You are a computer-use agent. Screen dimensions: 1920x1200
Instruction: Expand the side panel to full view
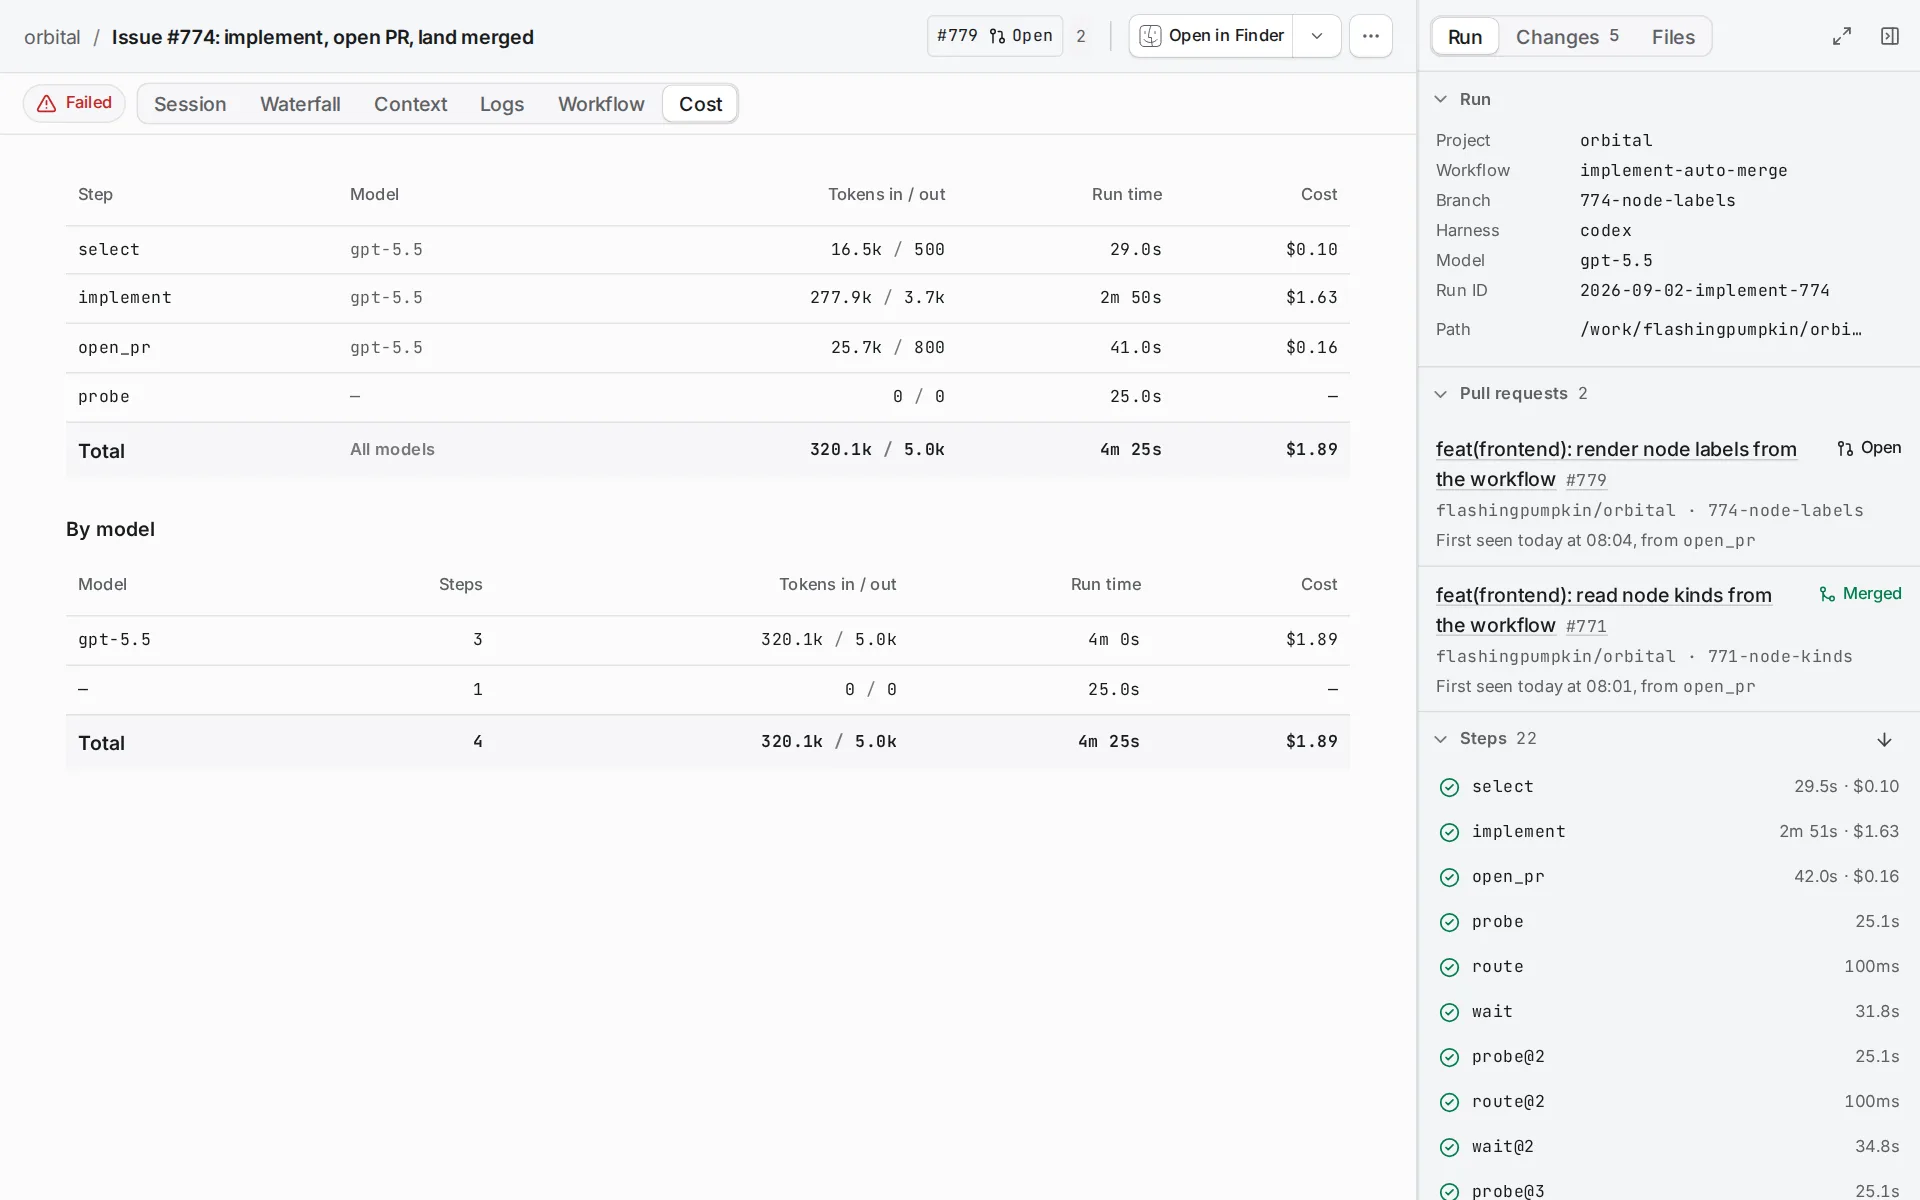(x=1841, y=36)
